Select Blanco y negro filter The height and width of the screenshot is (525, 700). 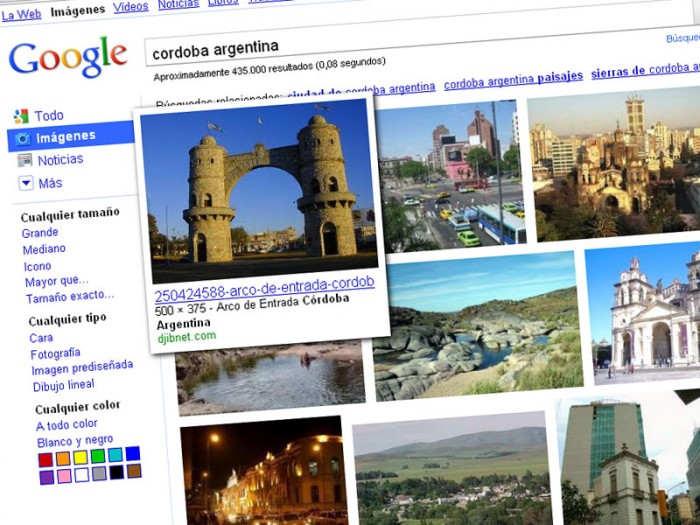click(75, 442)
